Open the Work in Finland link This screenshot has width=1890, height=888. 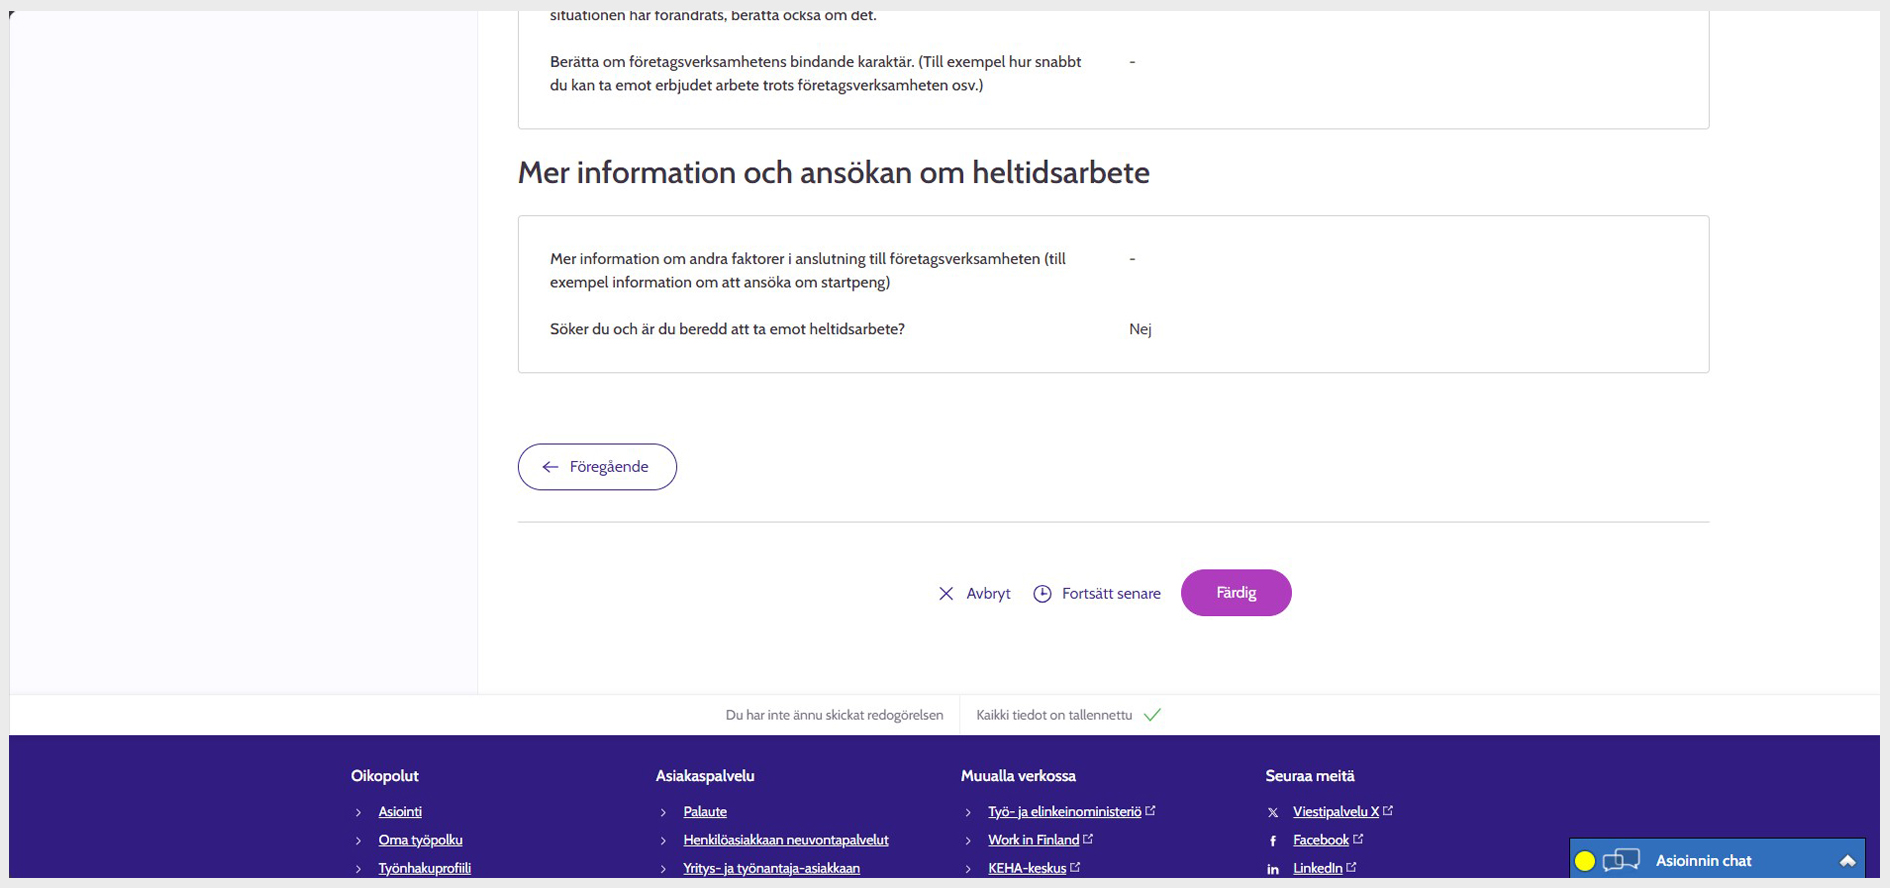tap(1033, 840)
